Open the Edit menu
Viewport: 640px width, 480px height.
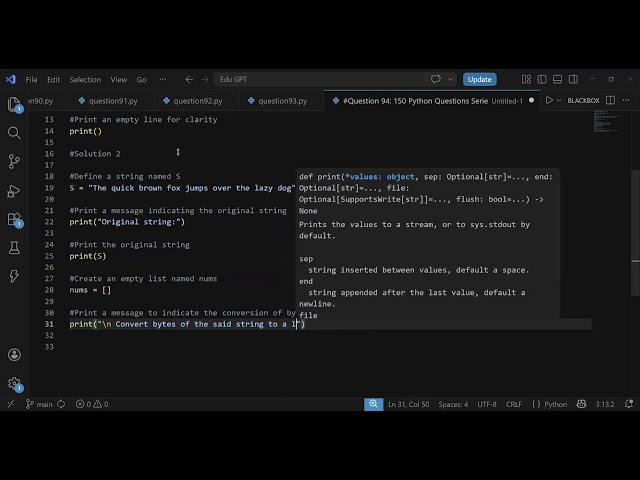[x=53, y=80]
